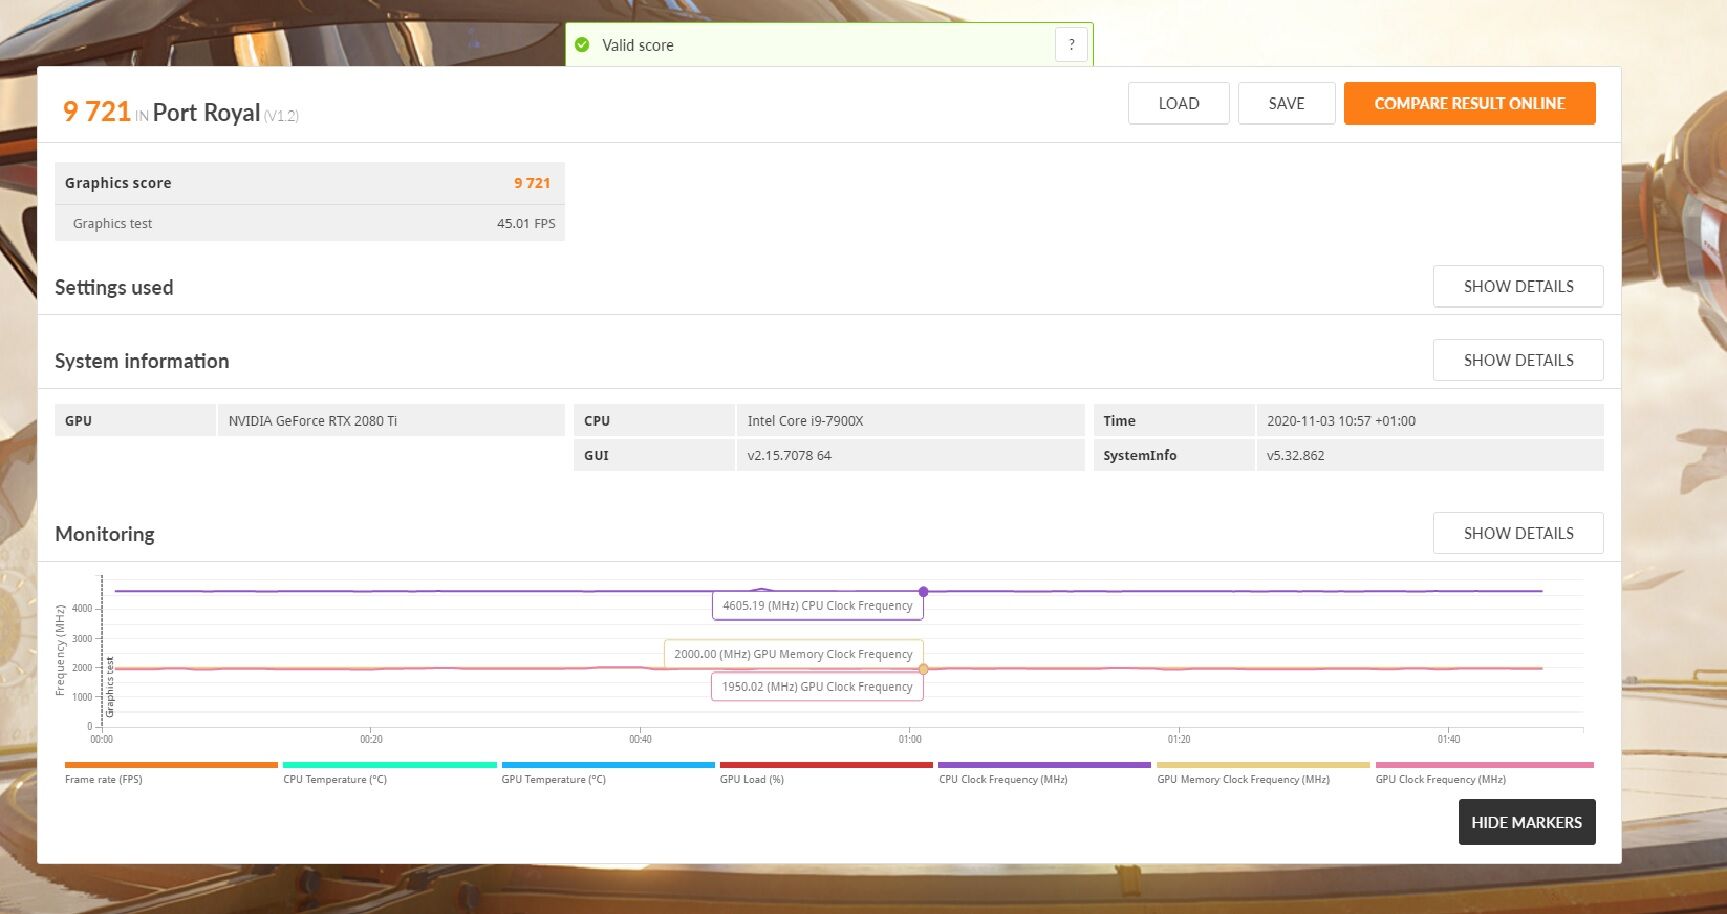1727x914 pixels.
Task: Toggle the GPU Load (%) legend series
Action: click(826, 773)
